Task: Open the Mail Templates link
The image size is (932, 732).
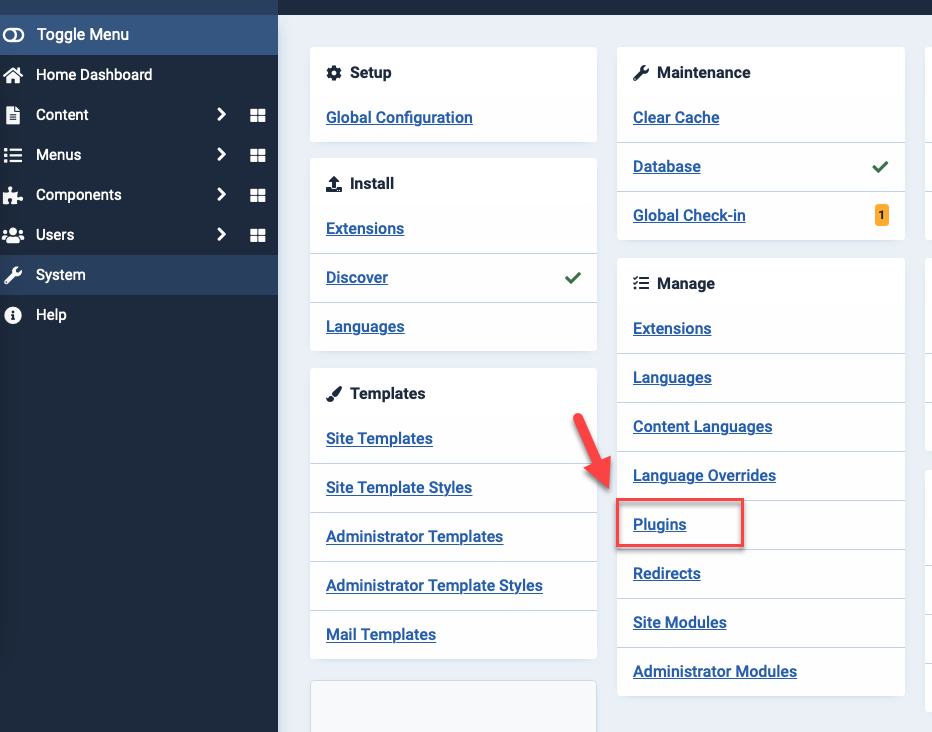Action: click(x=381, y=634)
